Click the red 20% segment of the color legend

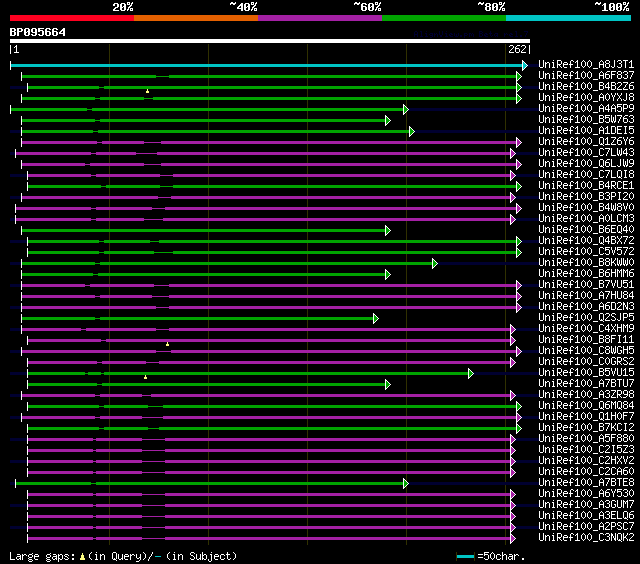click(72, 18)
